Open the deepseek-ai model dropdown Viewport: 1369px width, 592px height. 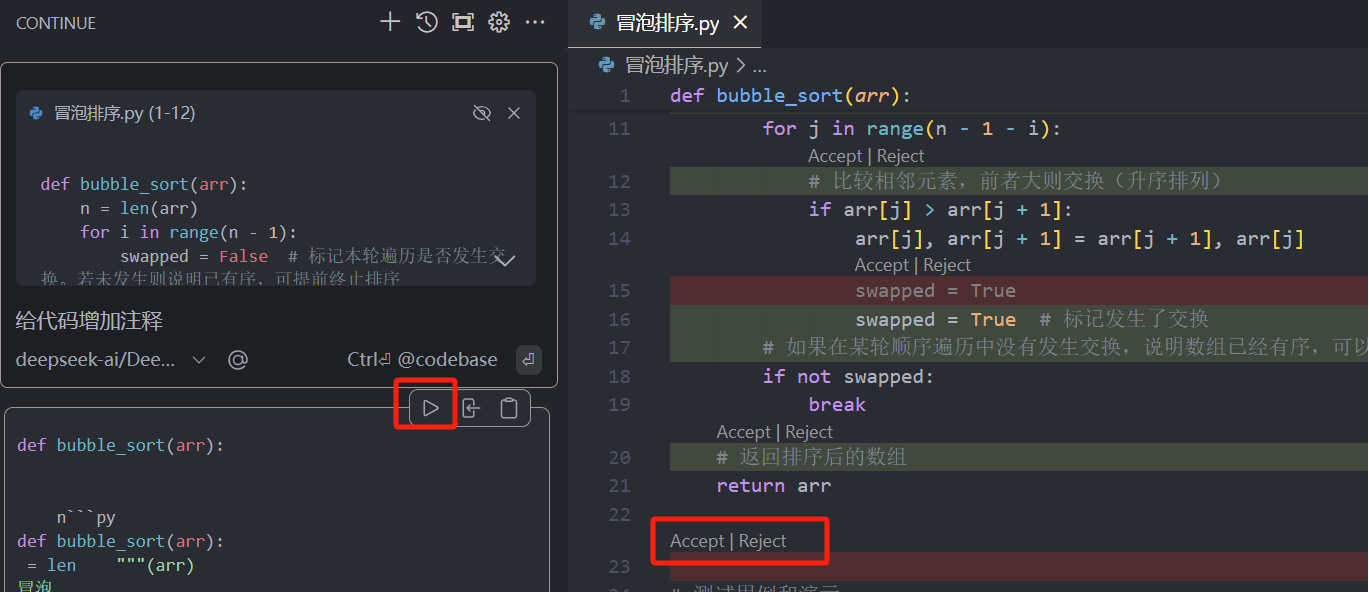(111, 359)
